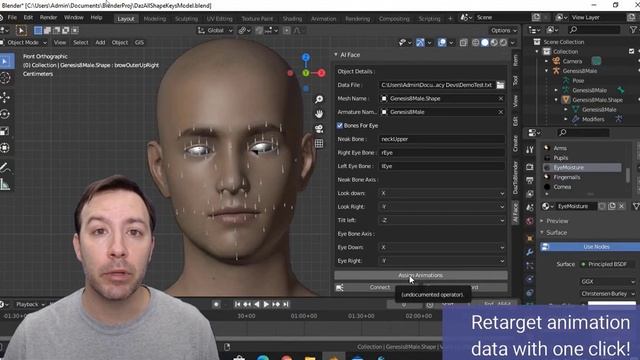Click the viewport zoom magnifier icon
This screenshot has height=360, width=640.
pos(319,99)
